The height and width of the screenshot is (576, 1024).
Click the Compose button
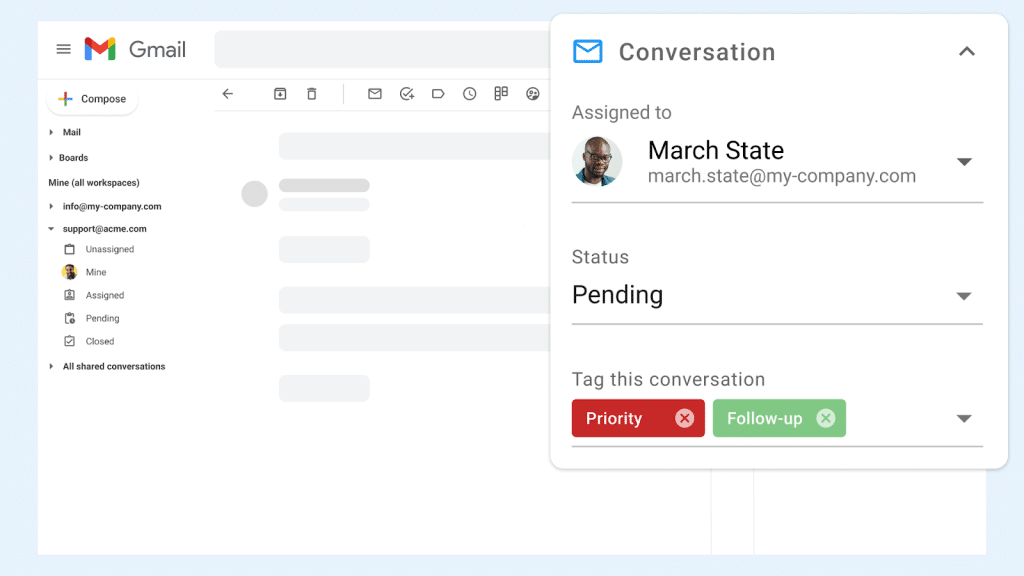click(92, 99)
